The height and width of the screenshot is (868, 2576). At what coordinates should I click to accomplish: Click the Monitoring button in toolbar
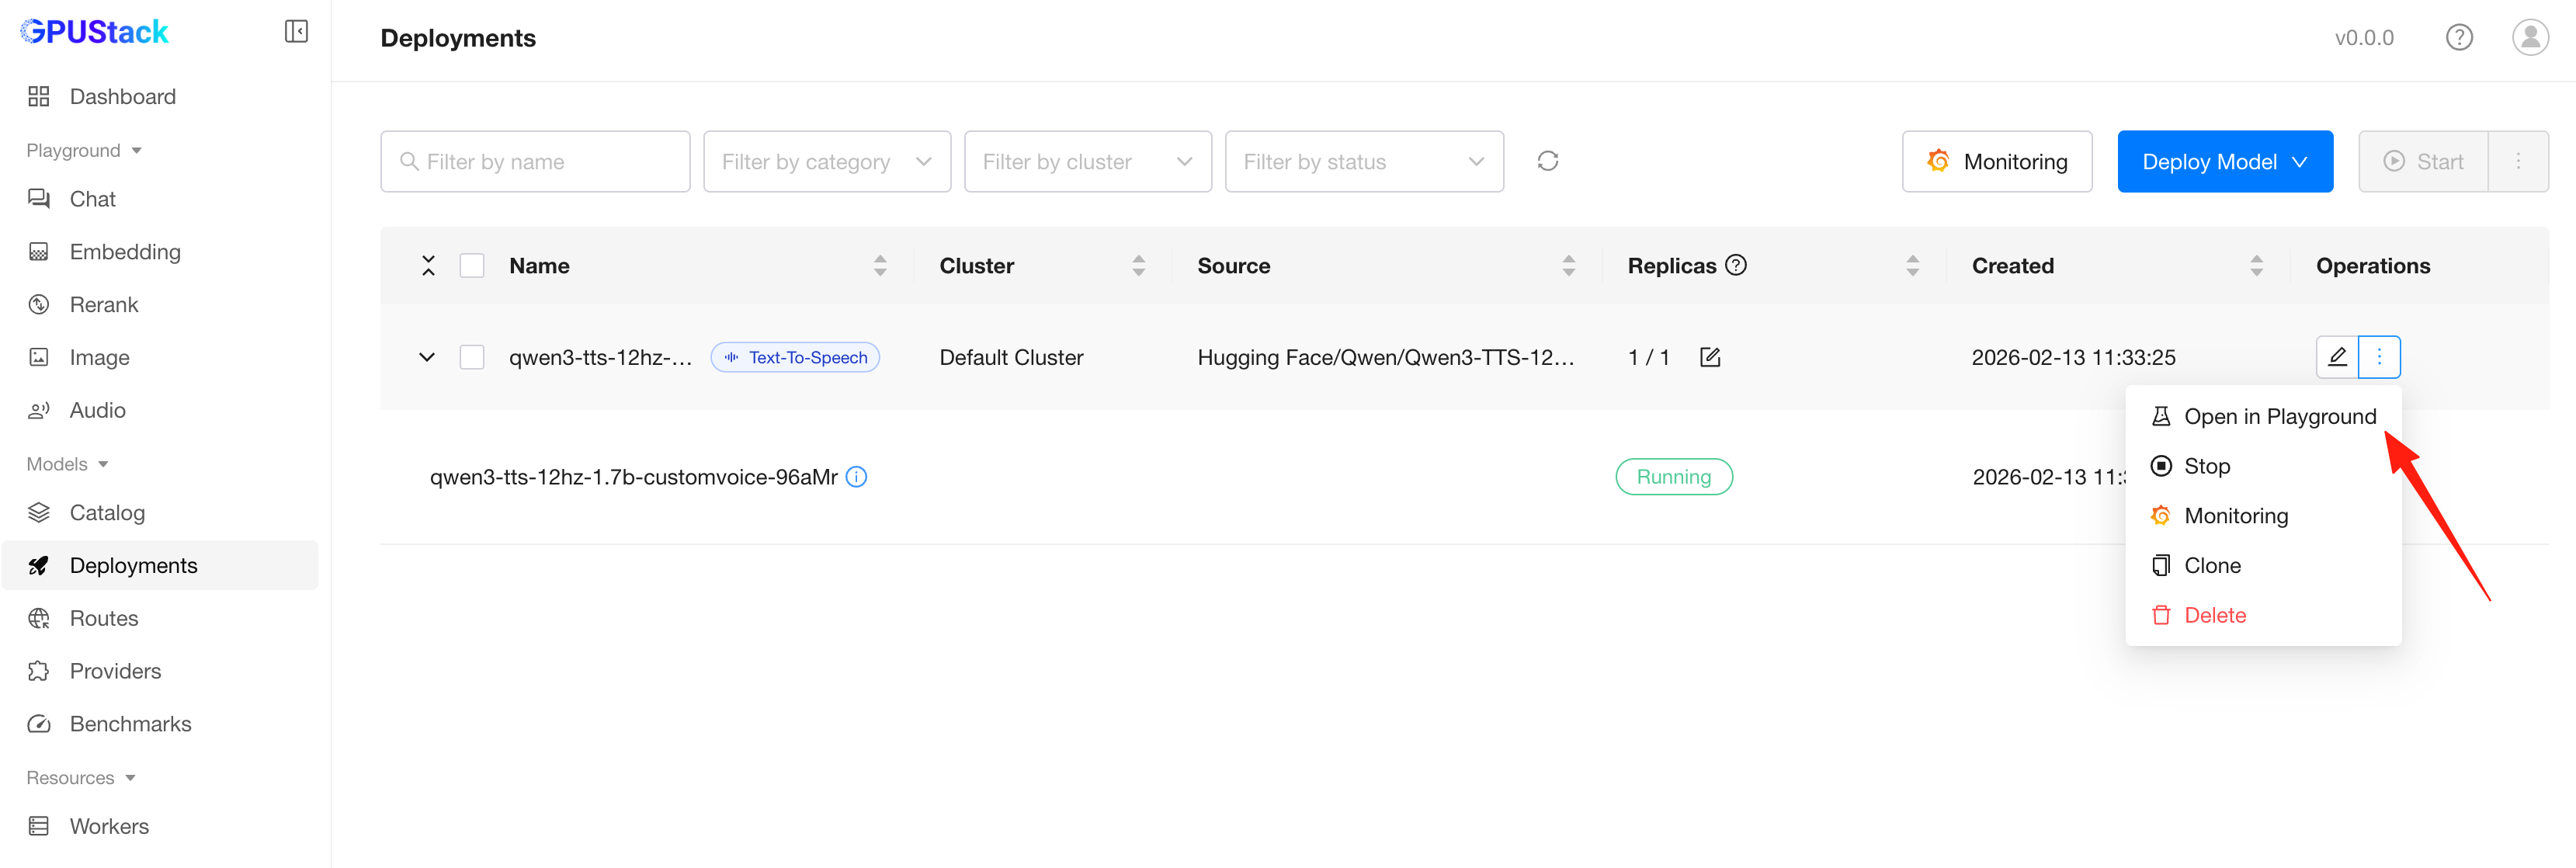tap(1996, 162)
